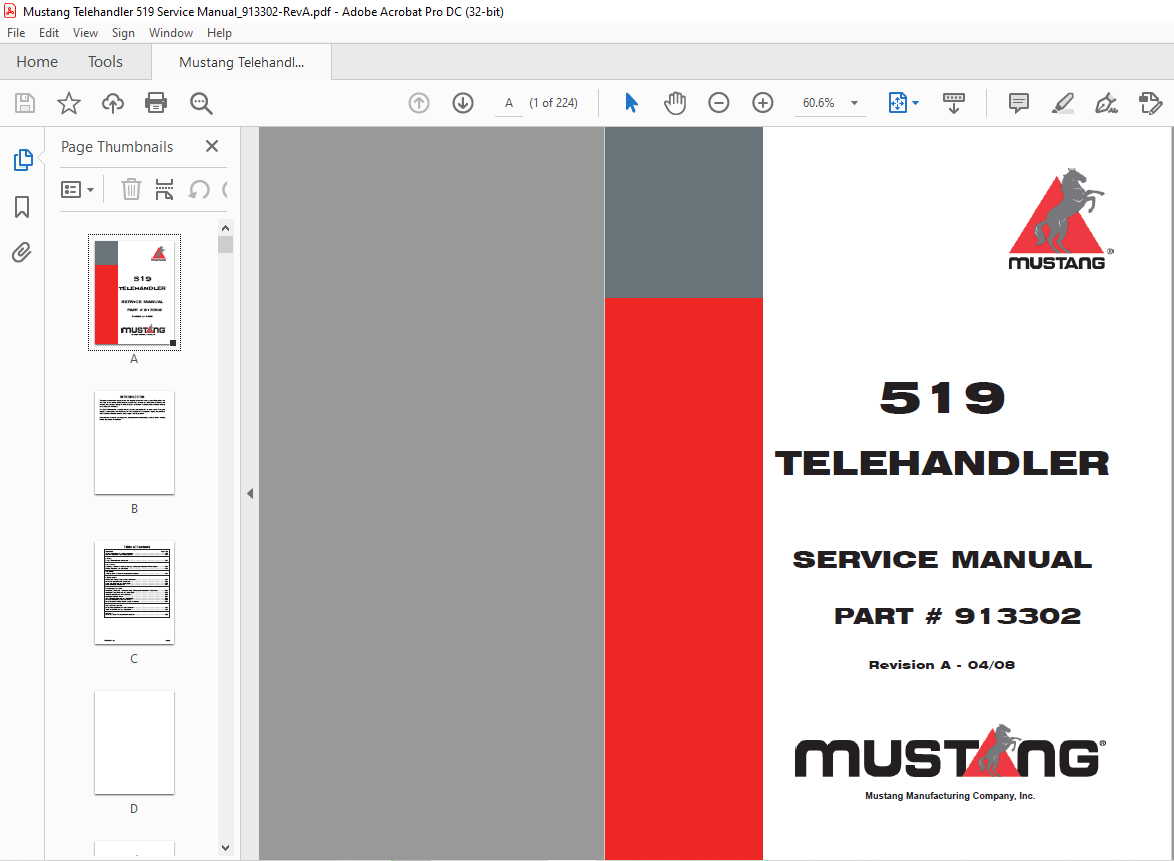Rotate page counterclockwise icon
Viewport: 1174px width, 861px height.
198,189
